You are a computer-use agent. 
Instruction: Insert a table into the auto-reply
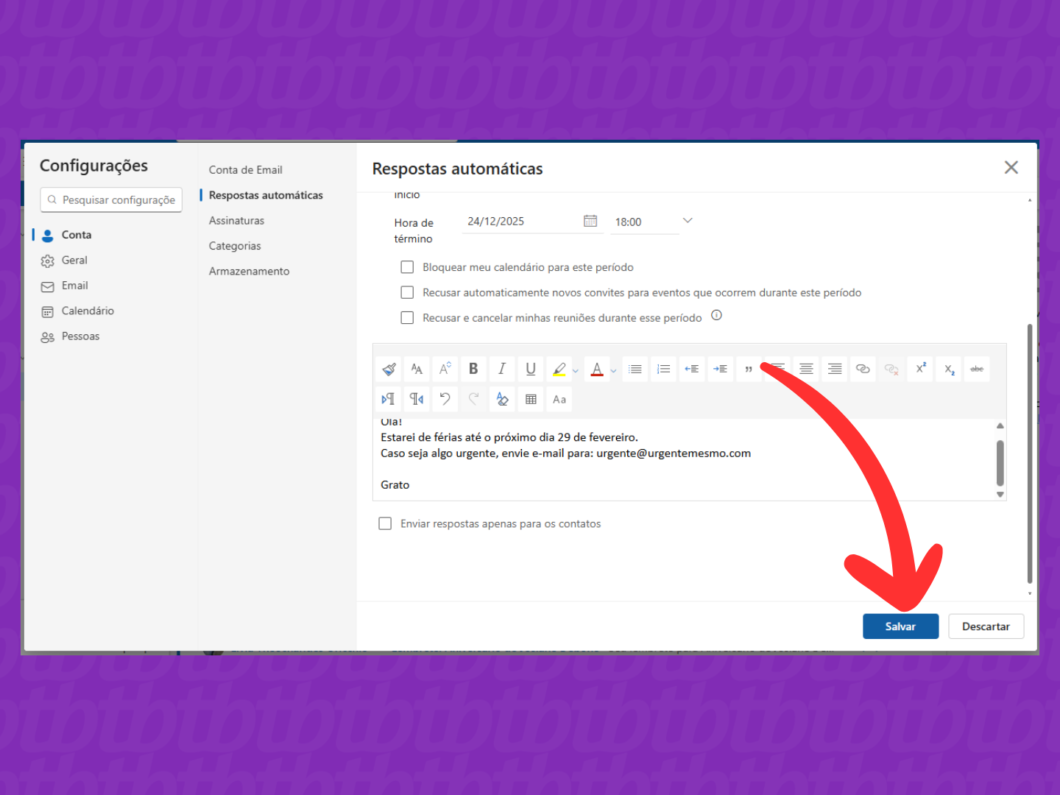click(x=530, y=399)
